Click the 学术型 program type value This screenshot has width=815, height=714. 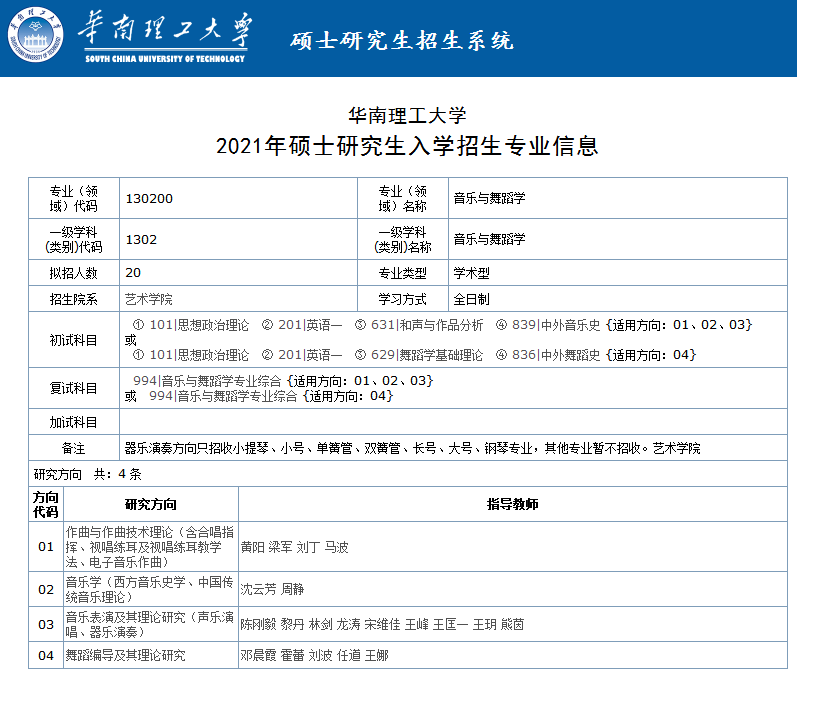(x=471, y=273)
